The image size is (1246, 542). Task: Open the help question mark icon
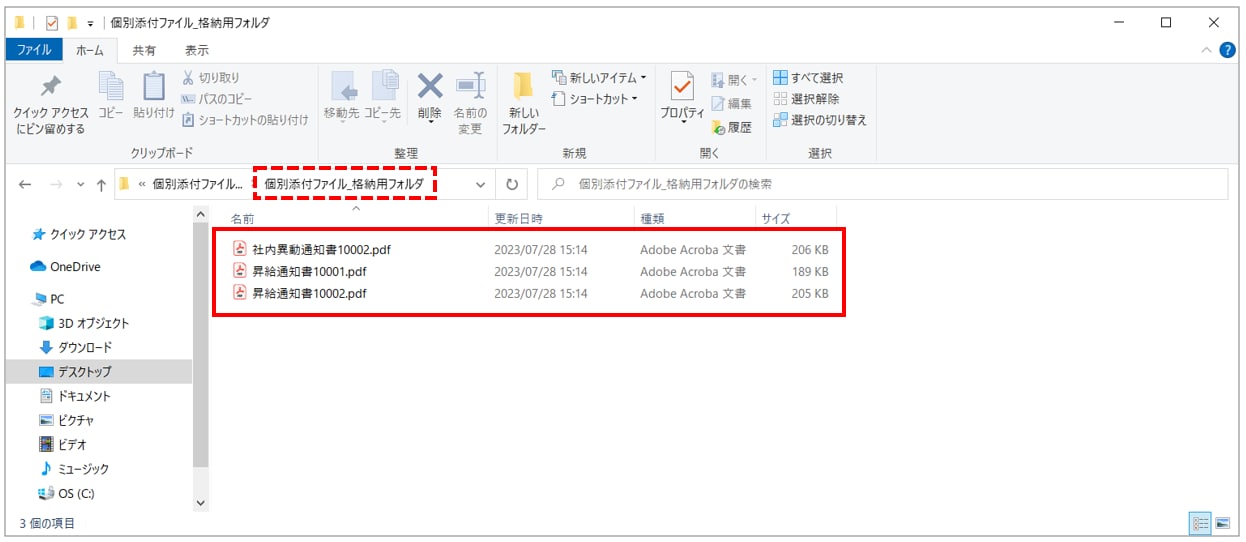[x=1227, y=50]
